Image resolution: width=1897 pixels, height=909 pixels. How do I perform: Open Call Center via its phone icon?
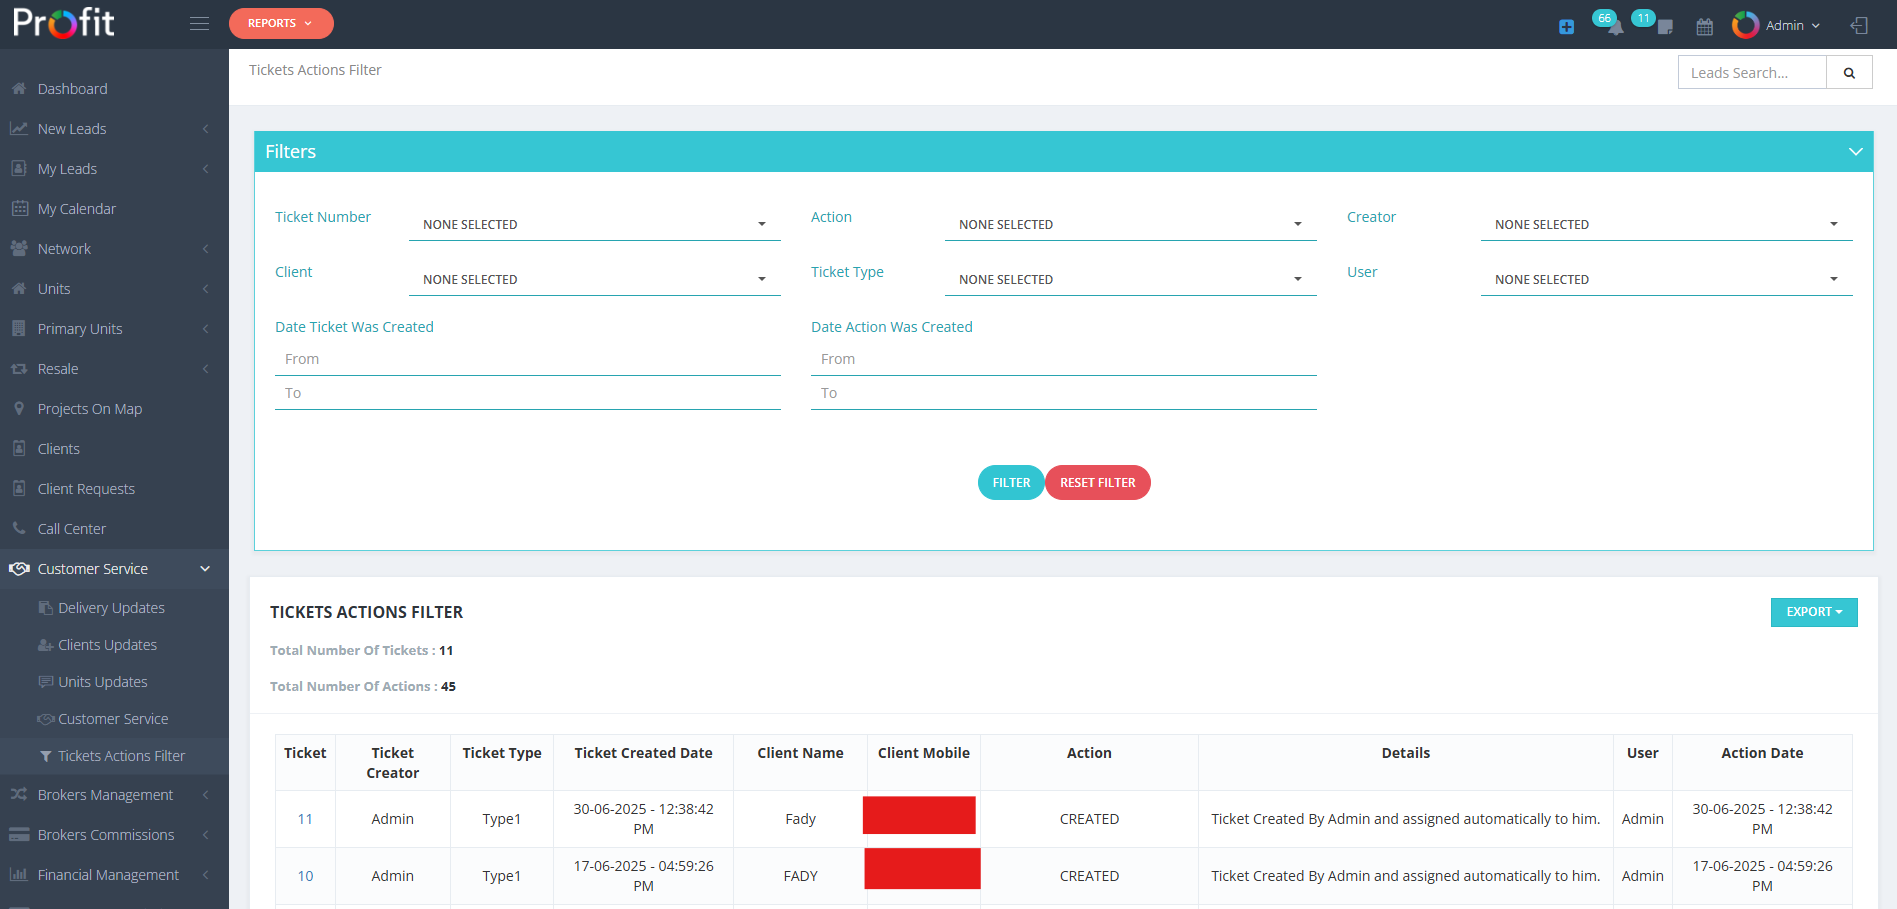click(19, 528)
